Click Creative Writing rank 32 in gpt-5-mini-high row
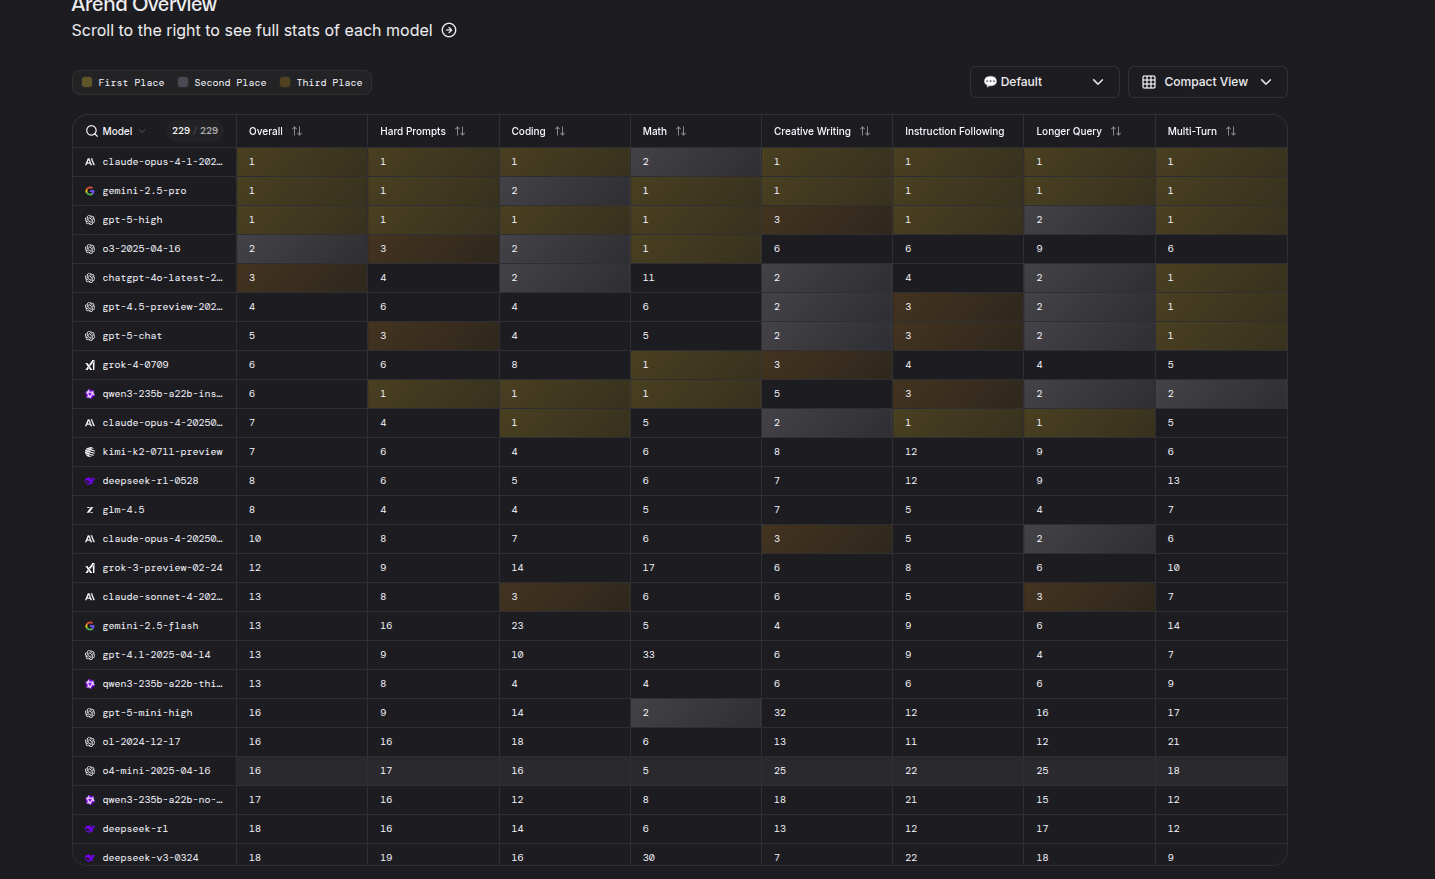 (x=780, y=713)
